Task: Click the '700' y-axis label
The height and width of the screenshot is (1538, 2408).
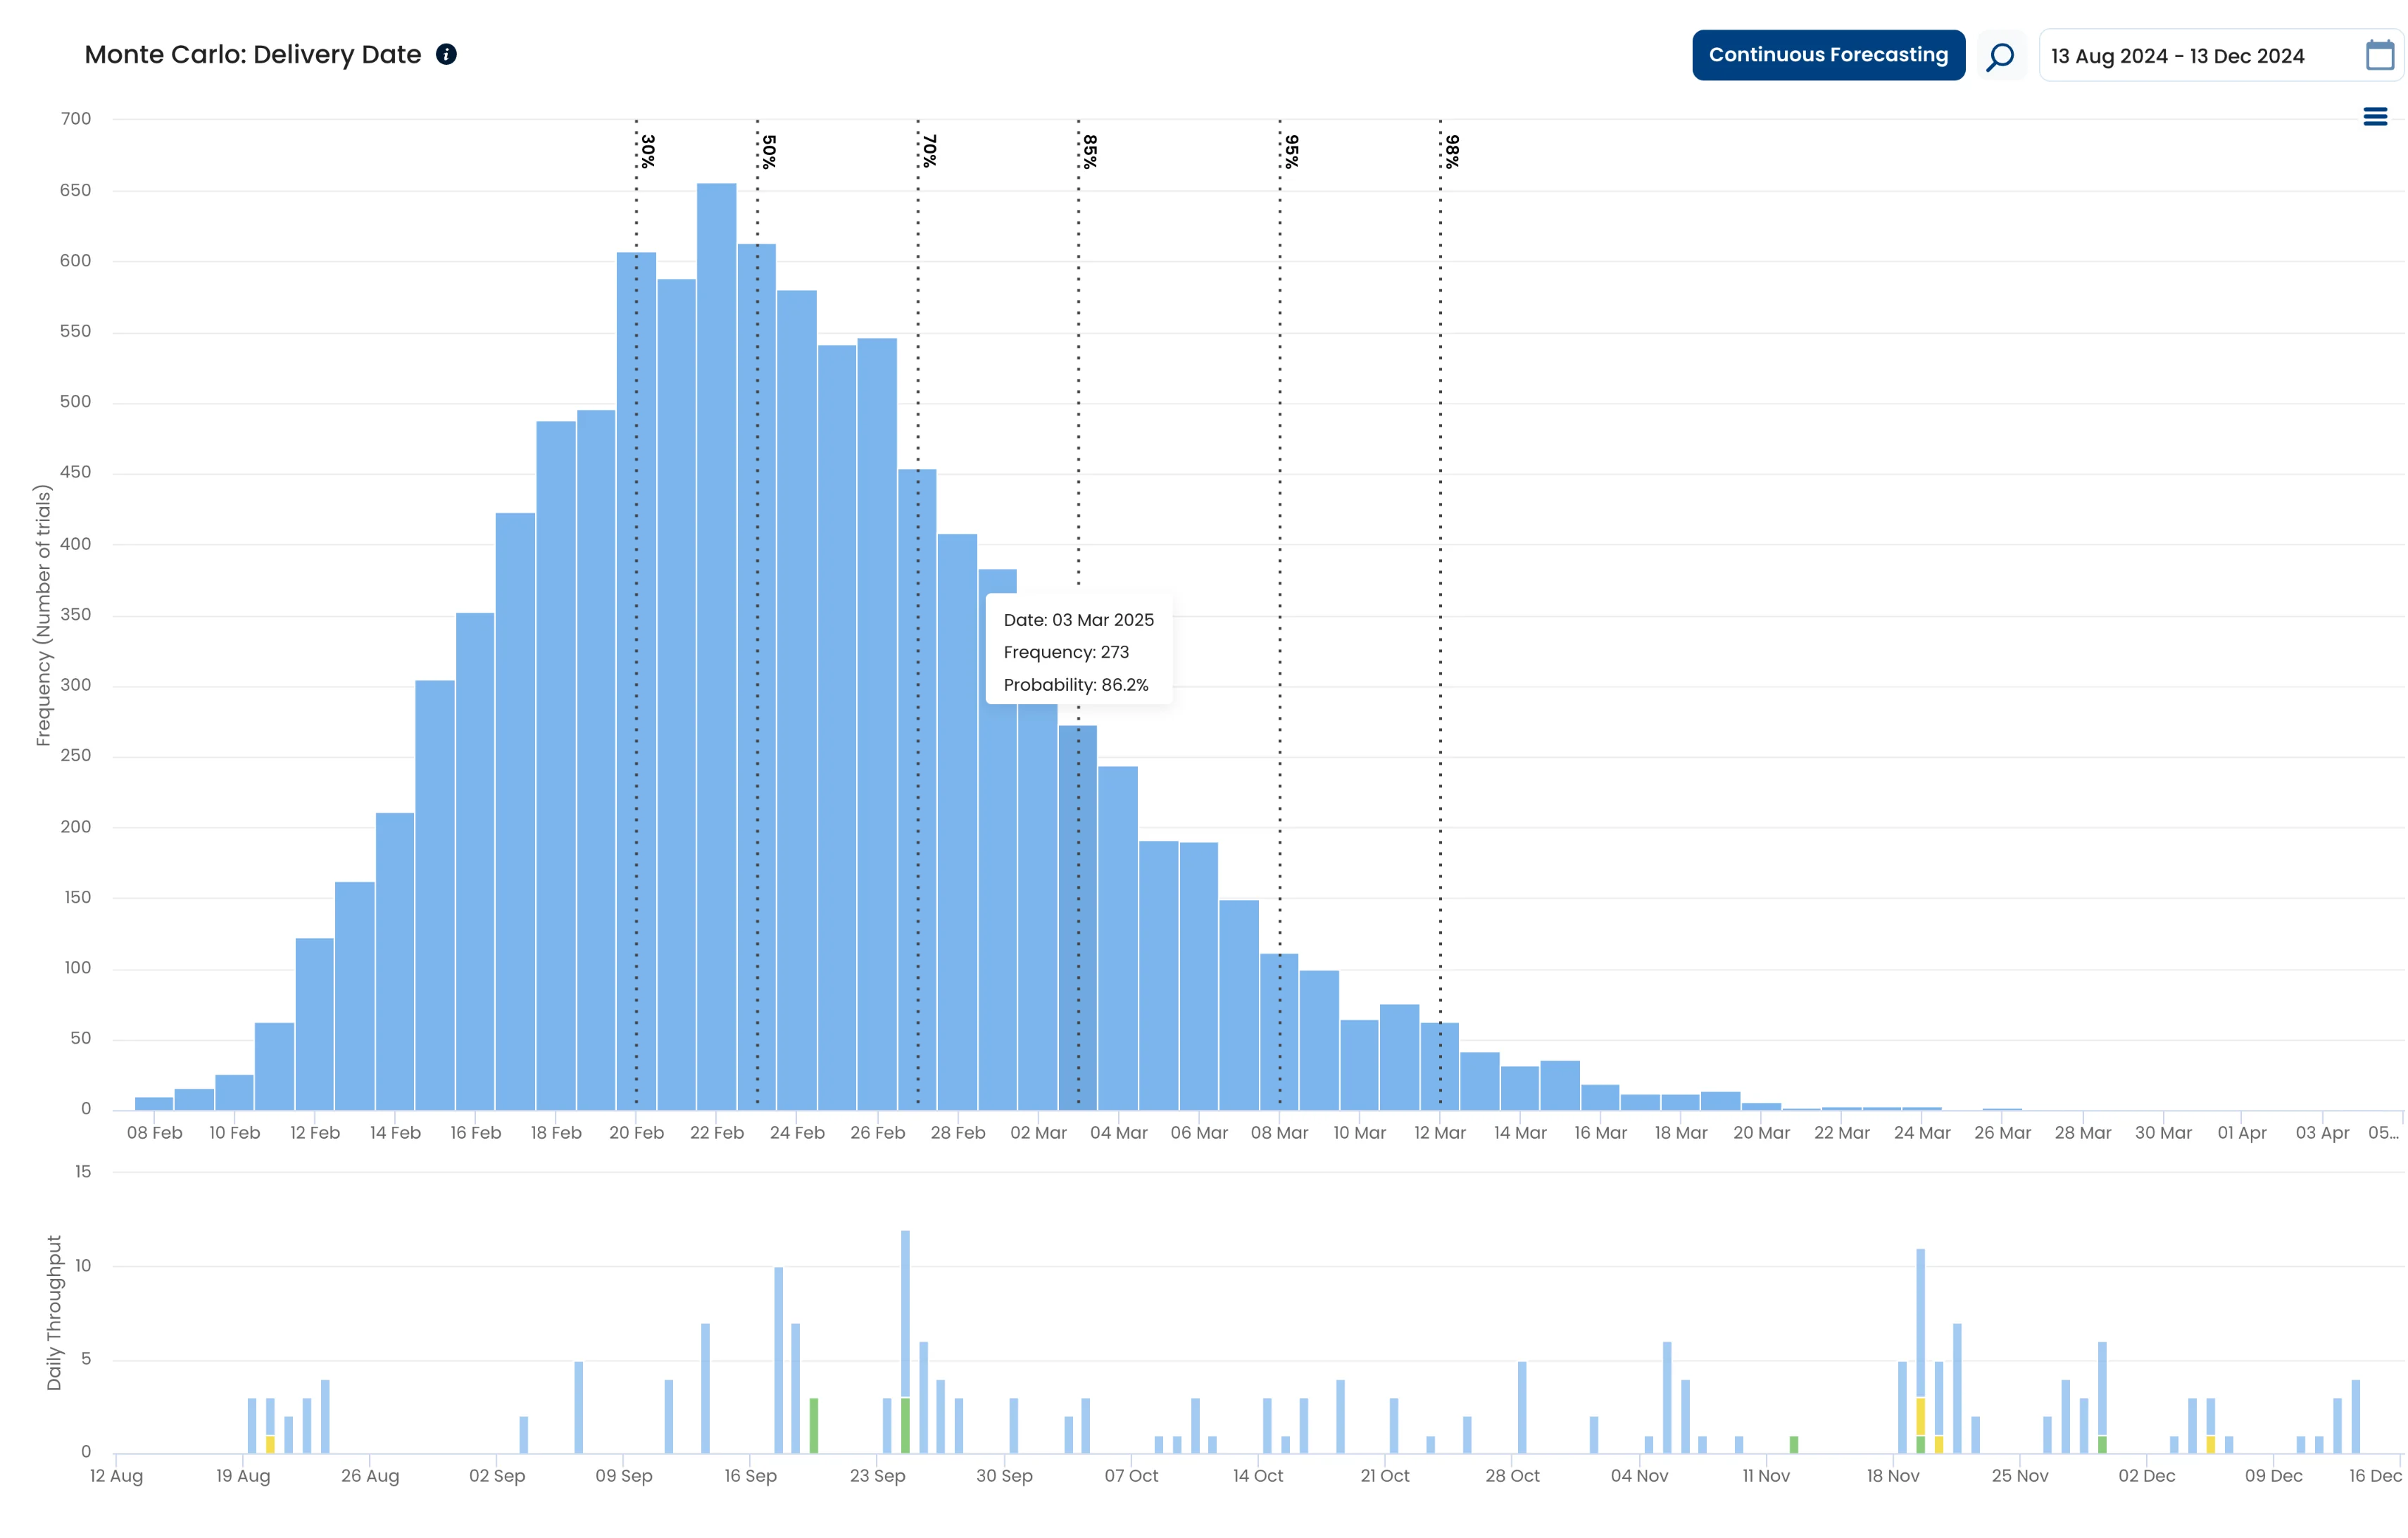Action: (75, 118)
